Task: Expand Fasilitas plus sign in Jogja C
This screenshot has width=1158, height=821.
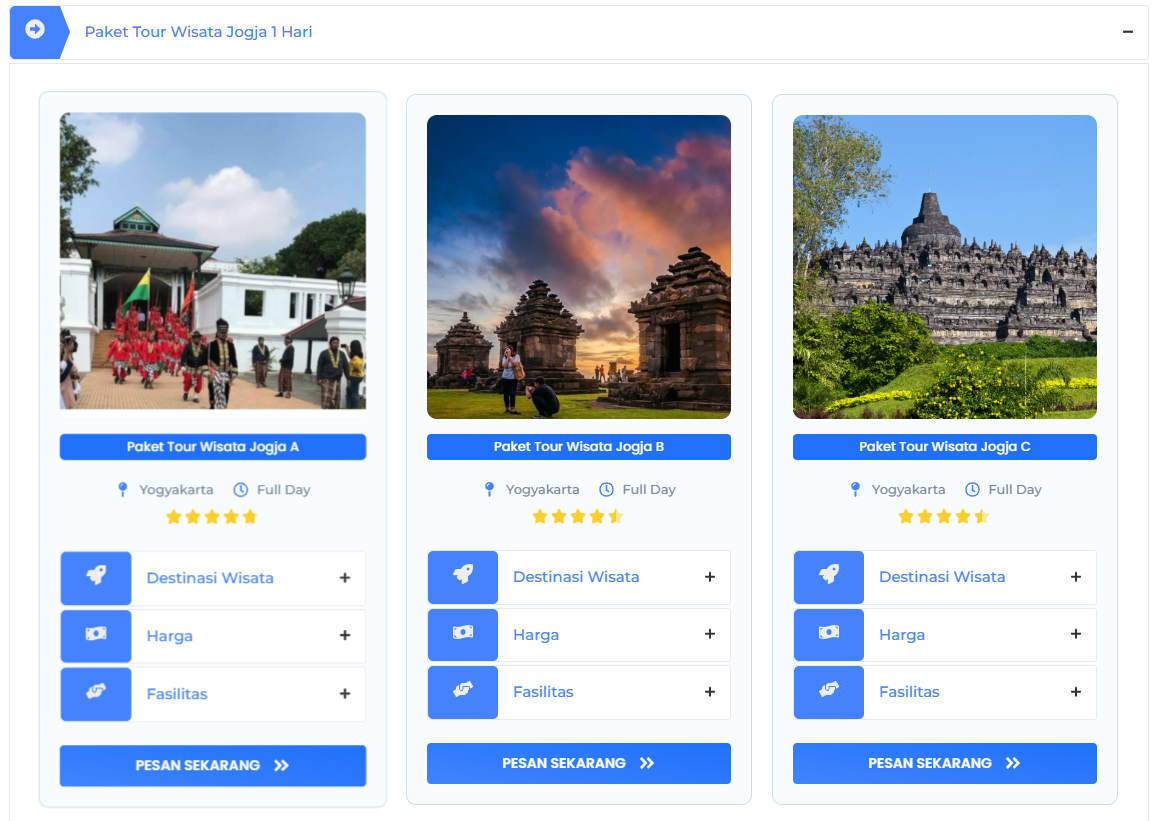Action: click(1076, 691)
